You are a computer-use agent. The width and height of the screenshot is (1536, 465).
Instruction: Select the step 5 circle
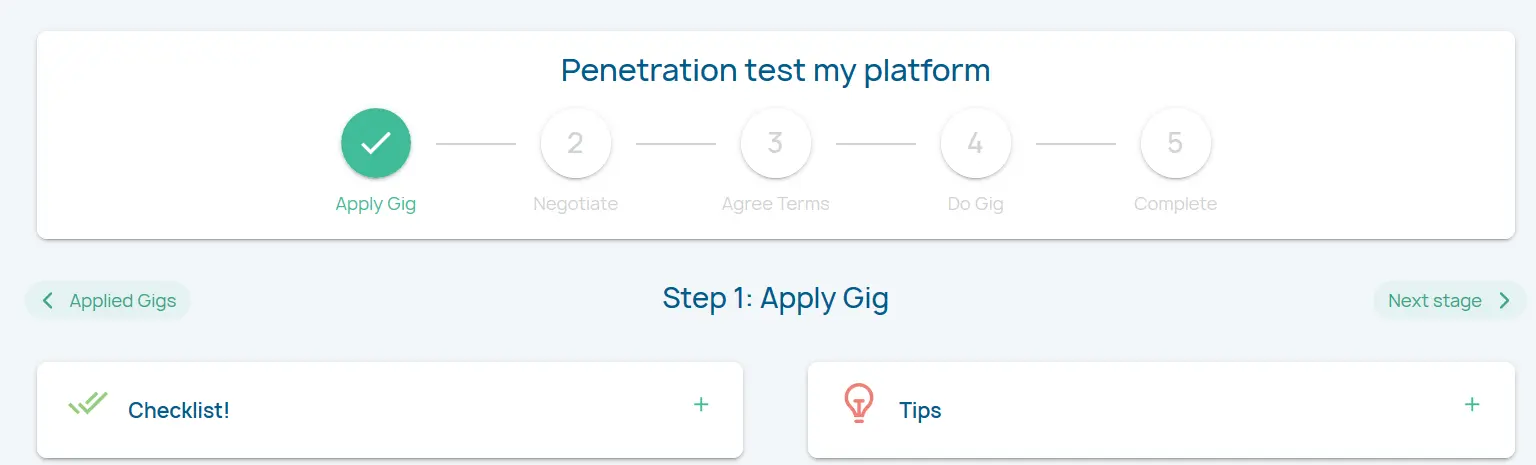[1176, 144]
